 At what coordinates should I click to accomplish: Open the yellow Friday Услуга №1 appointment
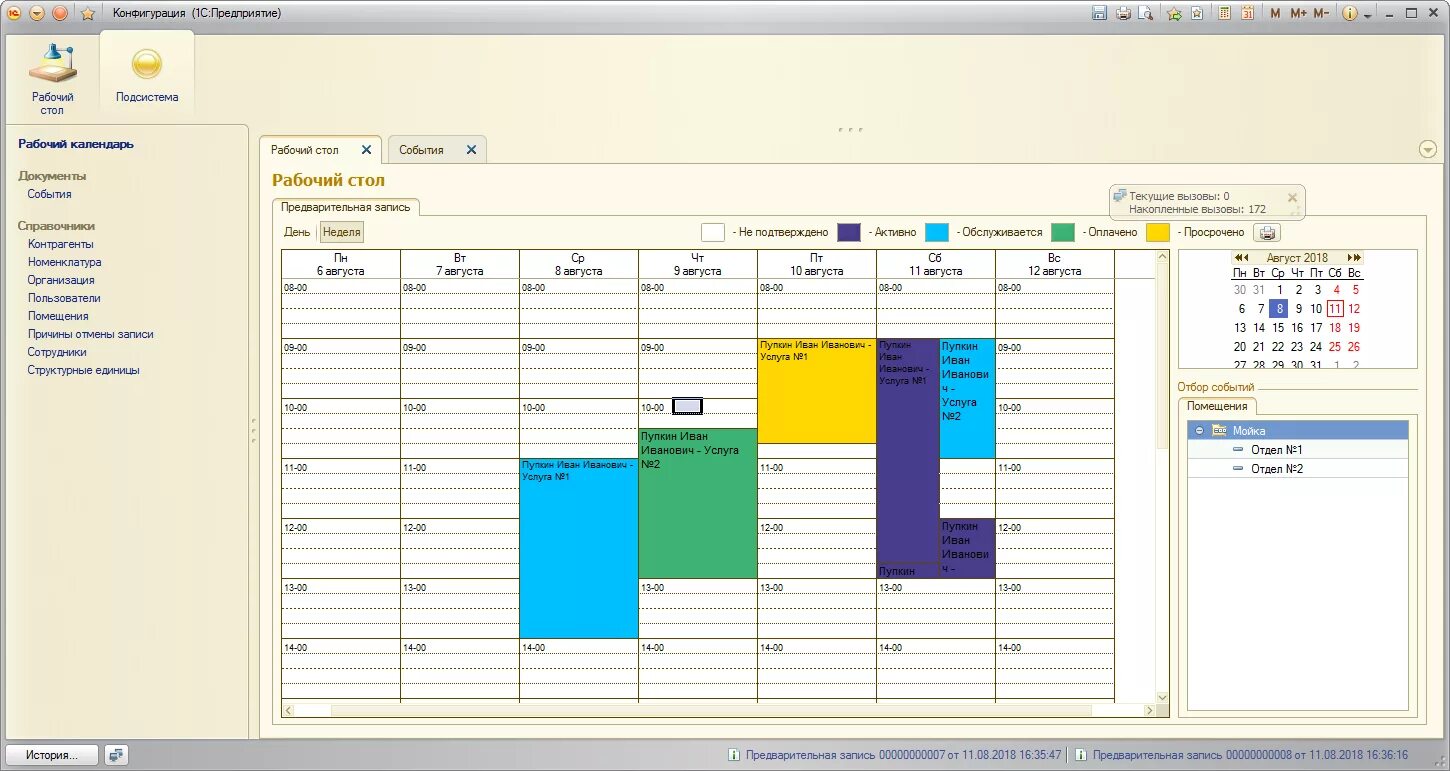(x=816, y=391)
